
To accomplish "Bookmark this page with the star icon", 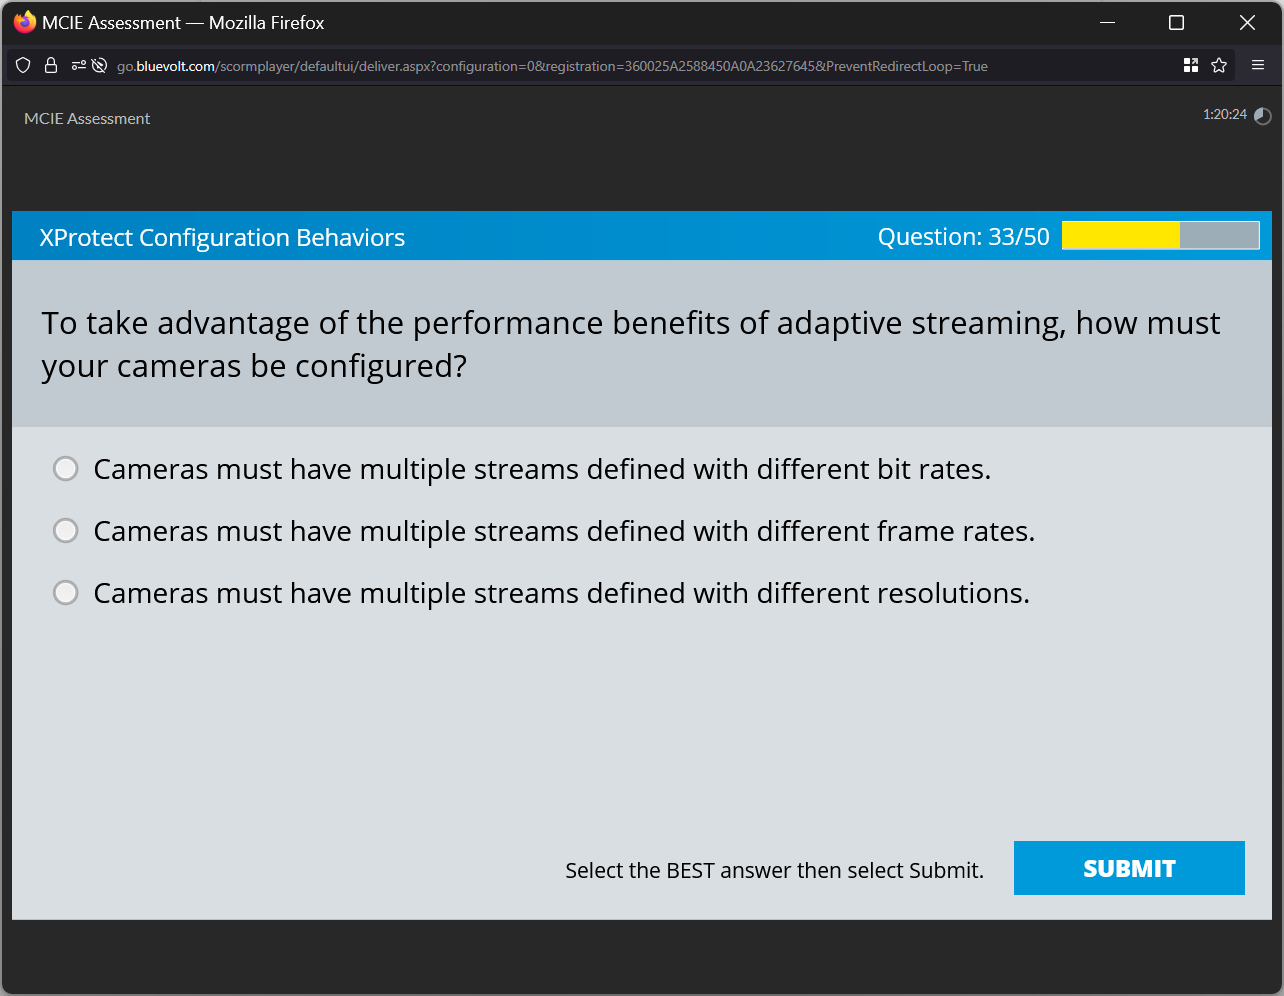I will tap(1219, 65).
